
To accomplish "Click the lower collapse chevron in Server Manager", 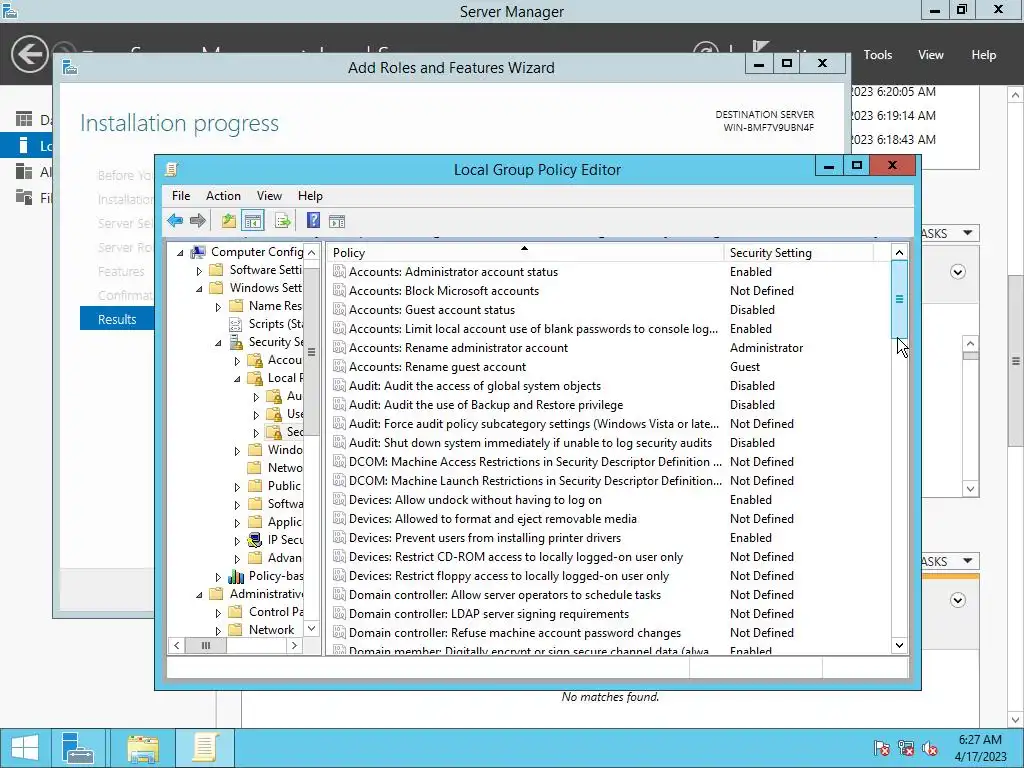I will [x=958, y=600].
